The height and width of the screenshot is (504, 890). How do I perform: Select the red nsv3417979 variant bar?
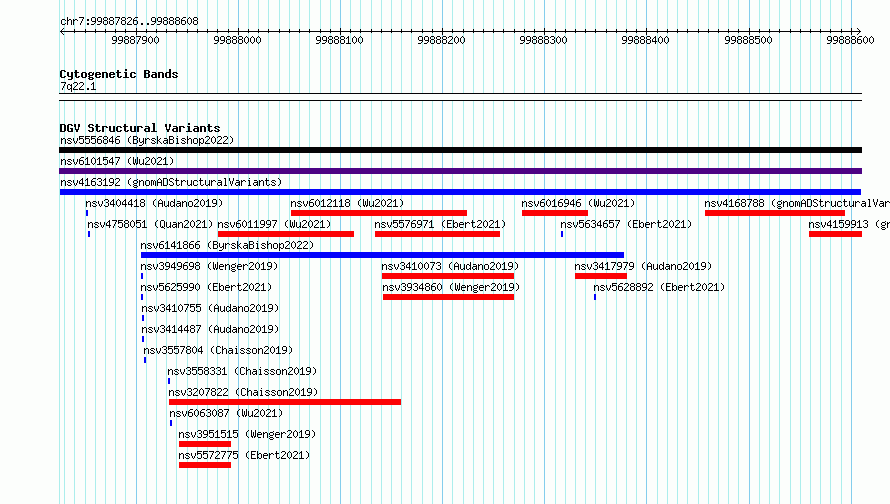[601, 276]
